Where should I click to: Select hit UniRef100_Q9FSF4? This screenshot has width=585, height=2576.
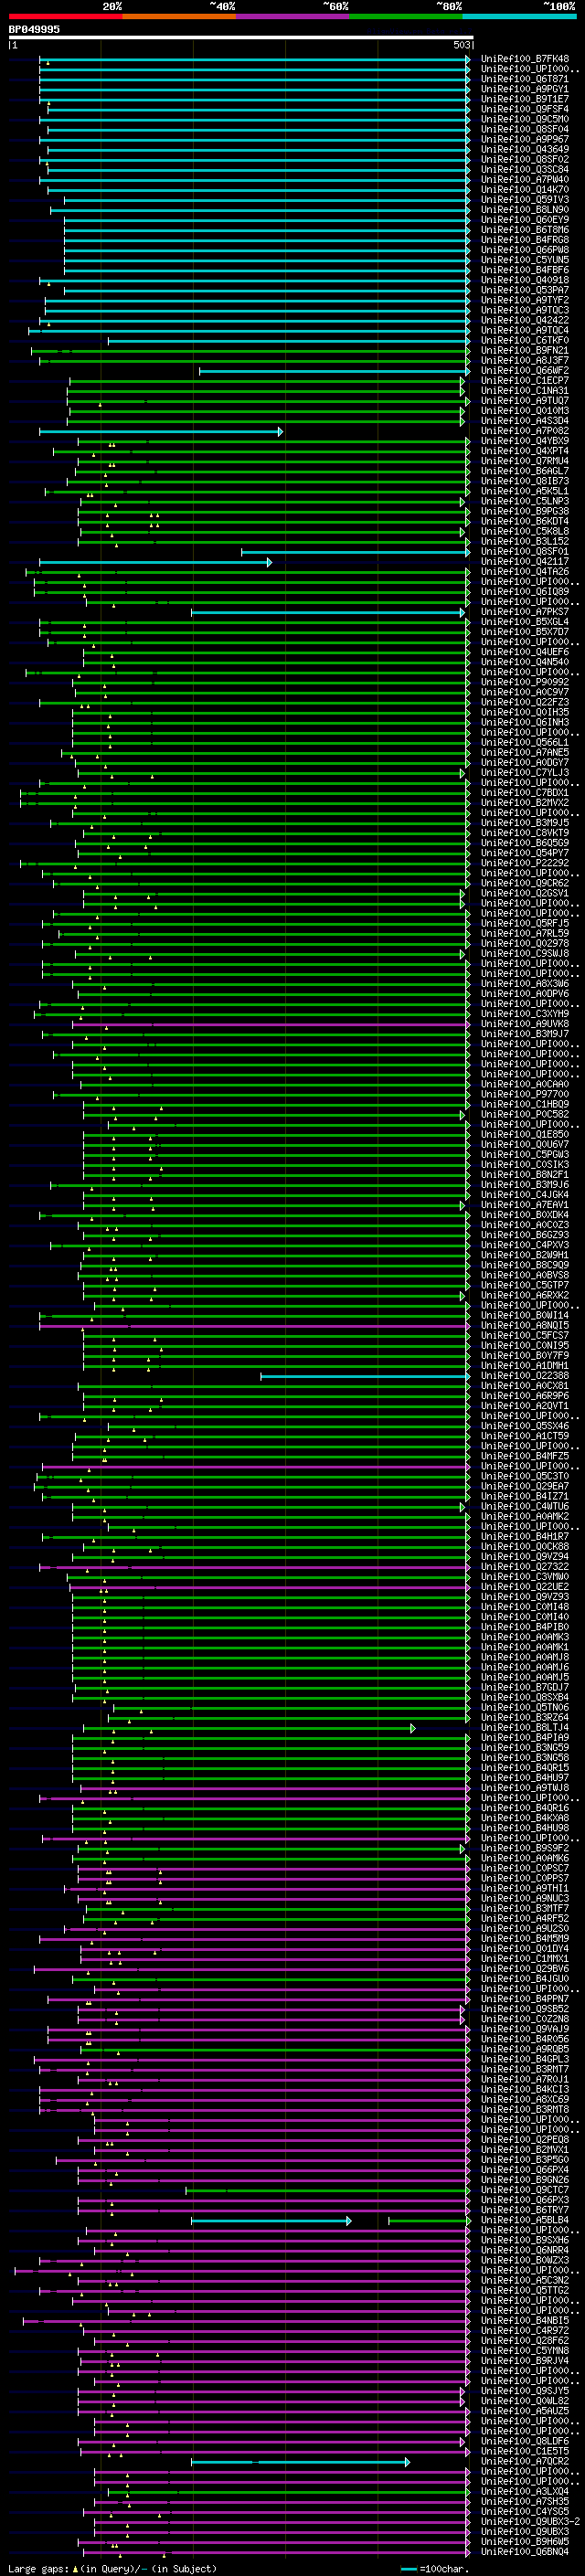click(525, 109)
